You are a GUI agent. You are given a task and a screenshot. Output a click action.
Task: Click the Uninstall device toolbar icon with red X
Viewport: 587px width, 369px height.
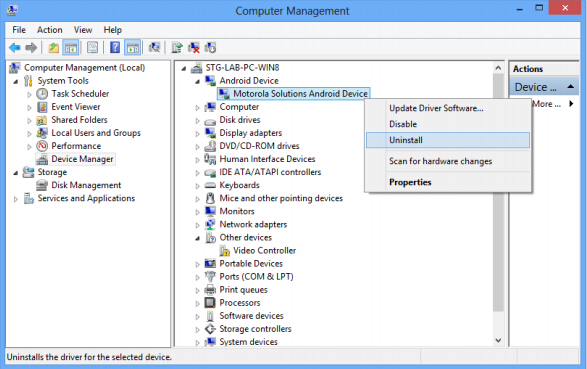click(x=194, y=48)
